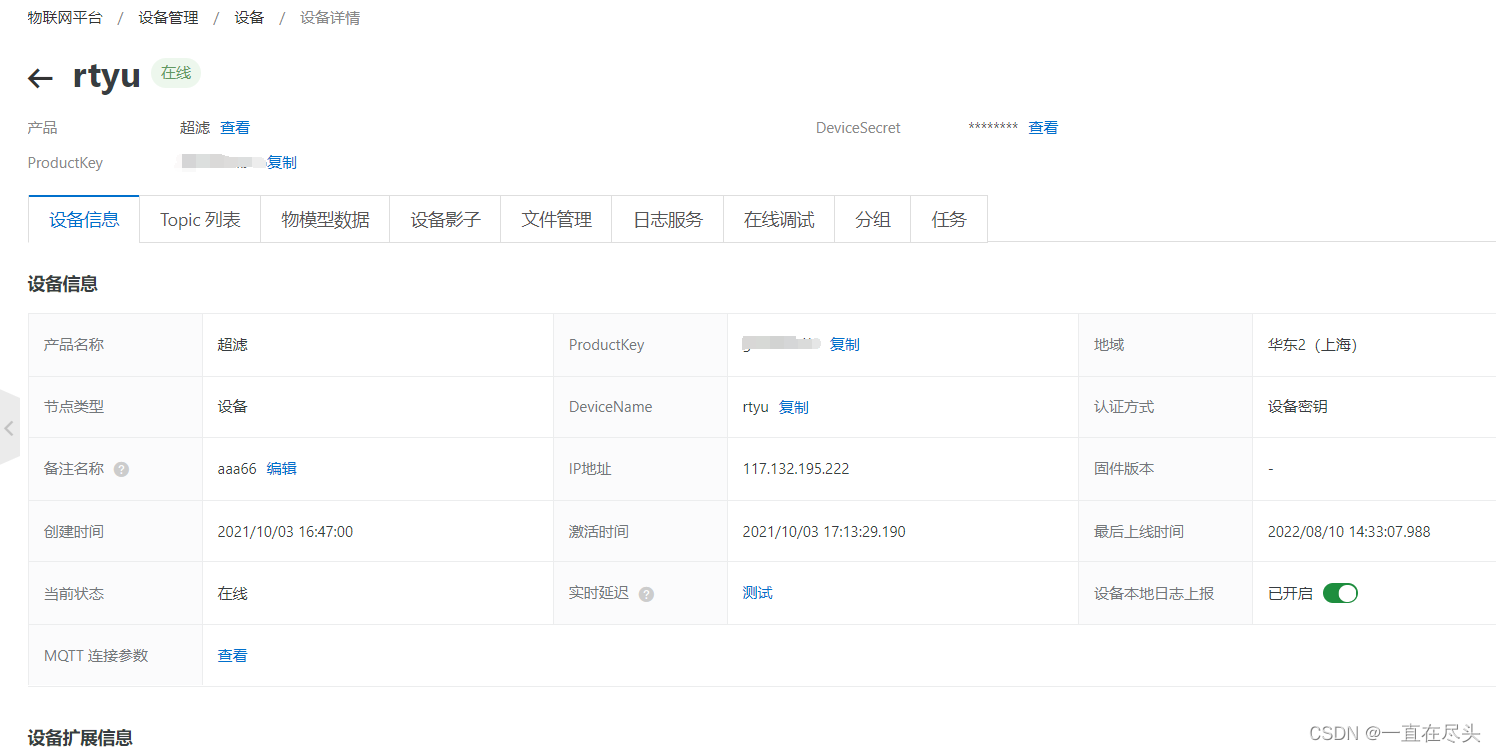Click 测试 to test real-time latency
Screen dimensions: 1496x753
[757, 593]
